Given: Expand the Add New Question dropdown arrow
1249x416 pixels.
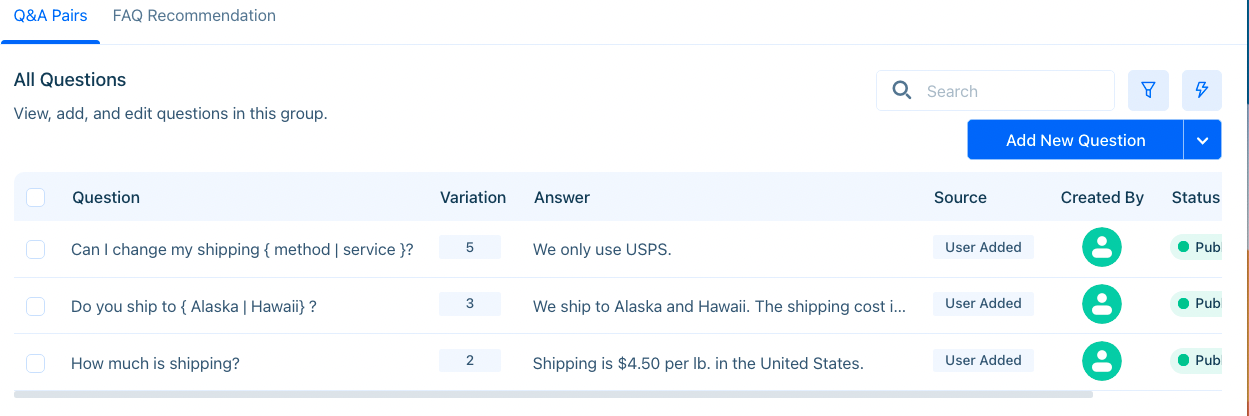Looking at the screenshot, I should coord(1203,140).
